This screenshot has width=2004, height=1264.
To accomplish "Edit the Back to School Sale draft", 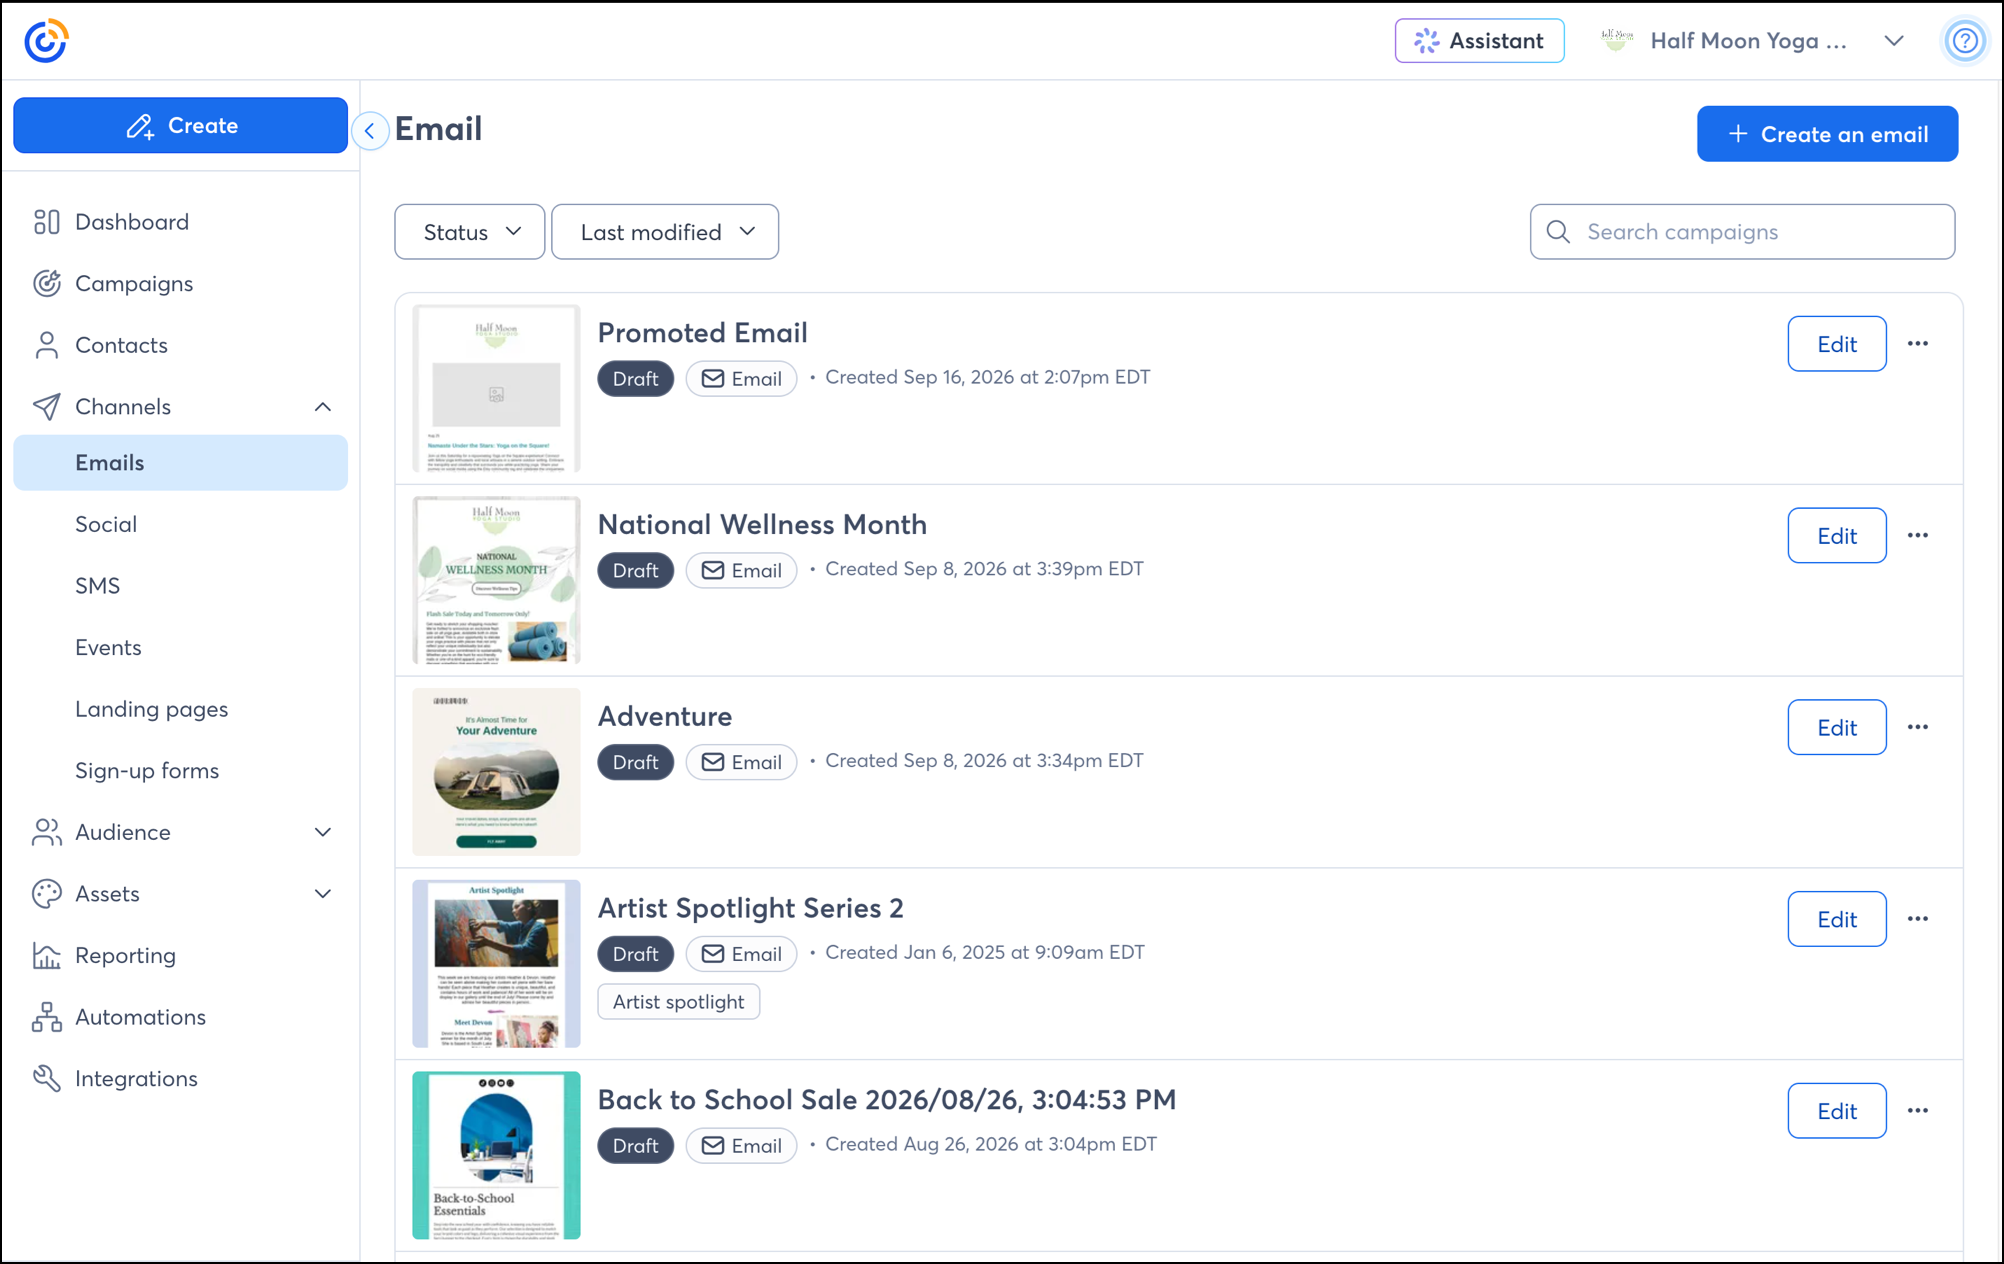I will [x=1837, y=1111].
